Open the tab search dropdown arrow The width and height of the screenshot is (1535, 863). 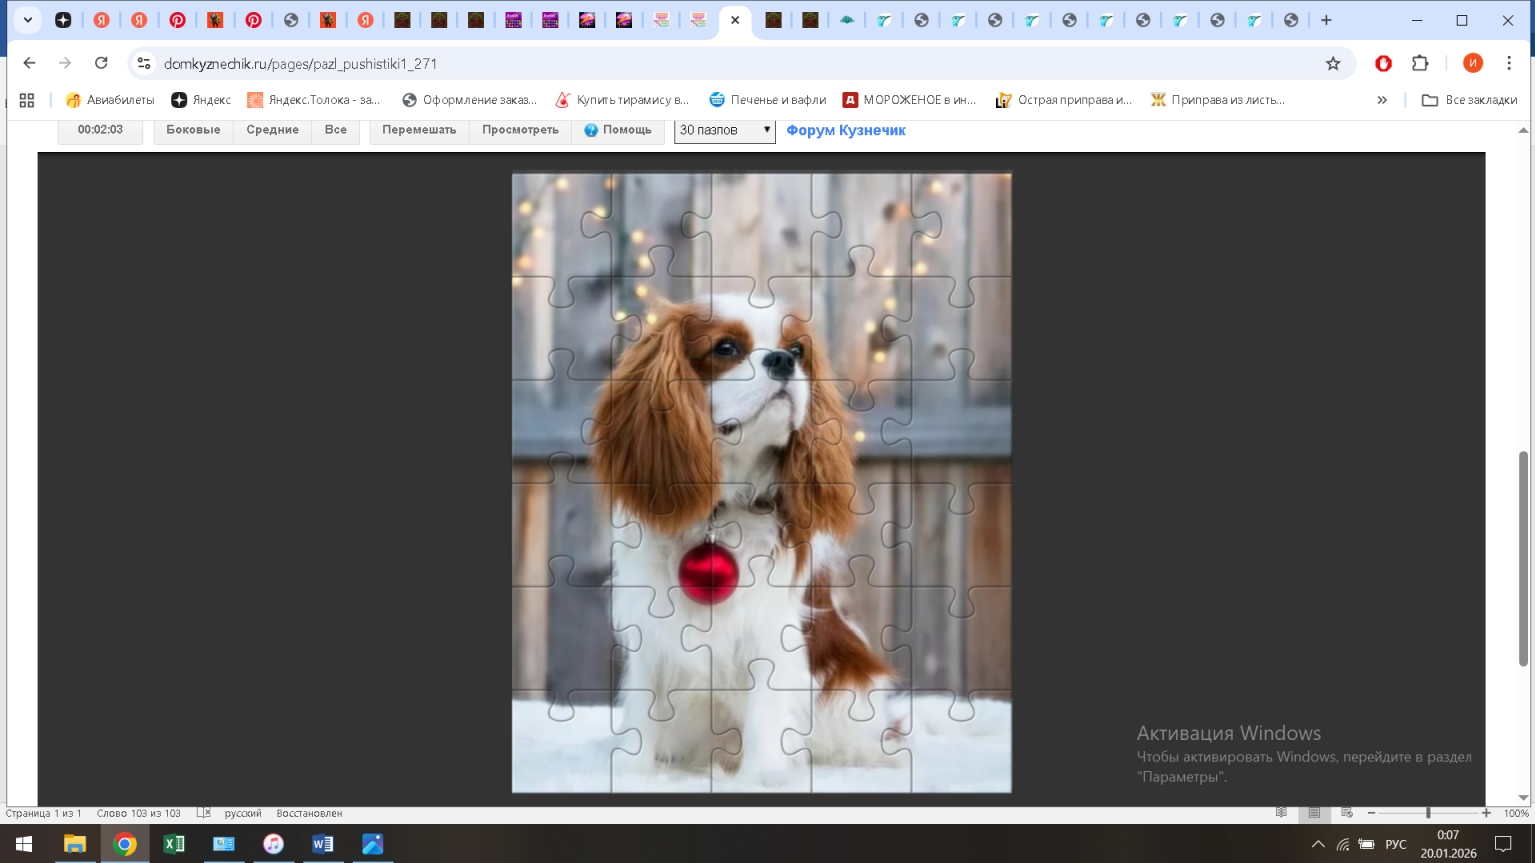(27, 20)
